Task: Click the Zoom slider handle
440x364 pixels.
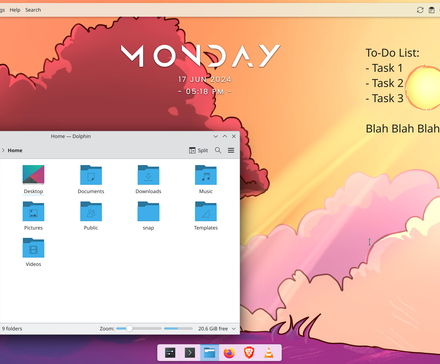Action: (x=129, y=329)
